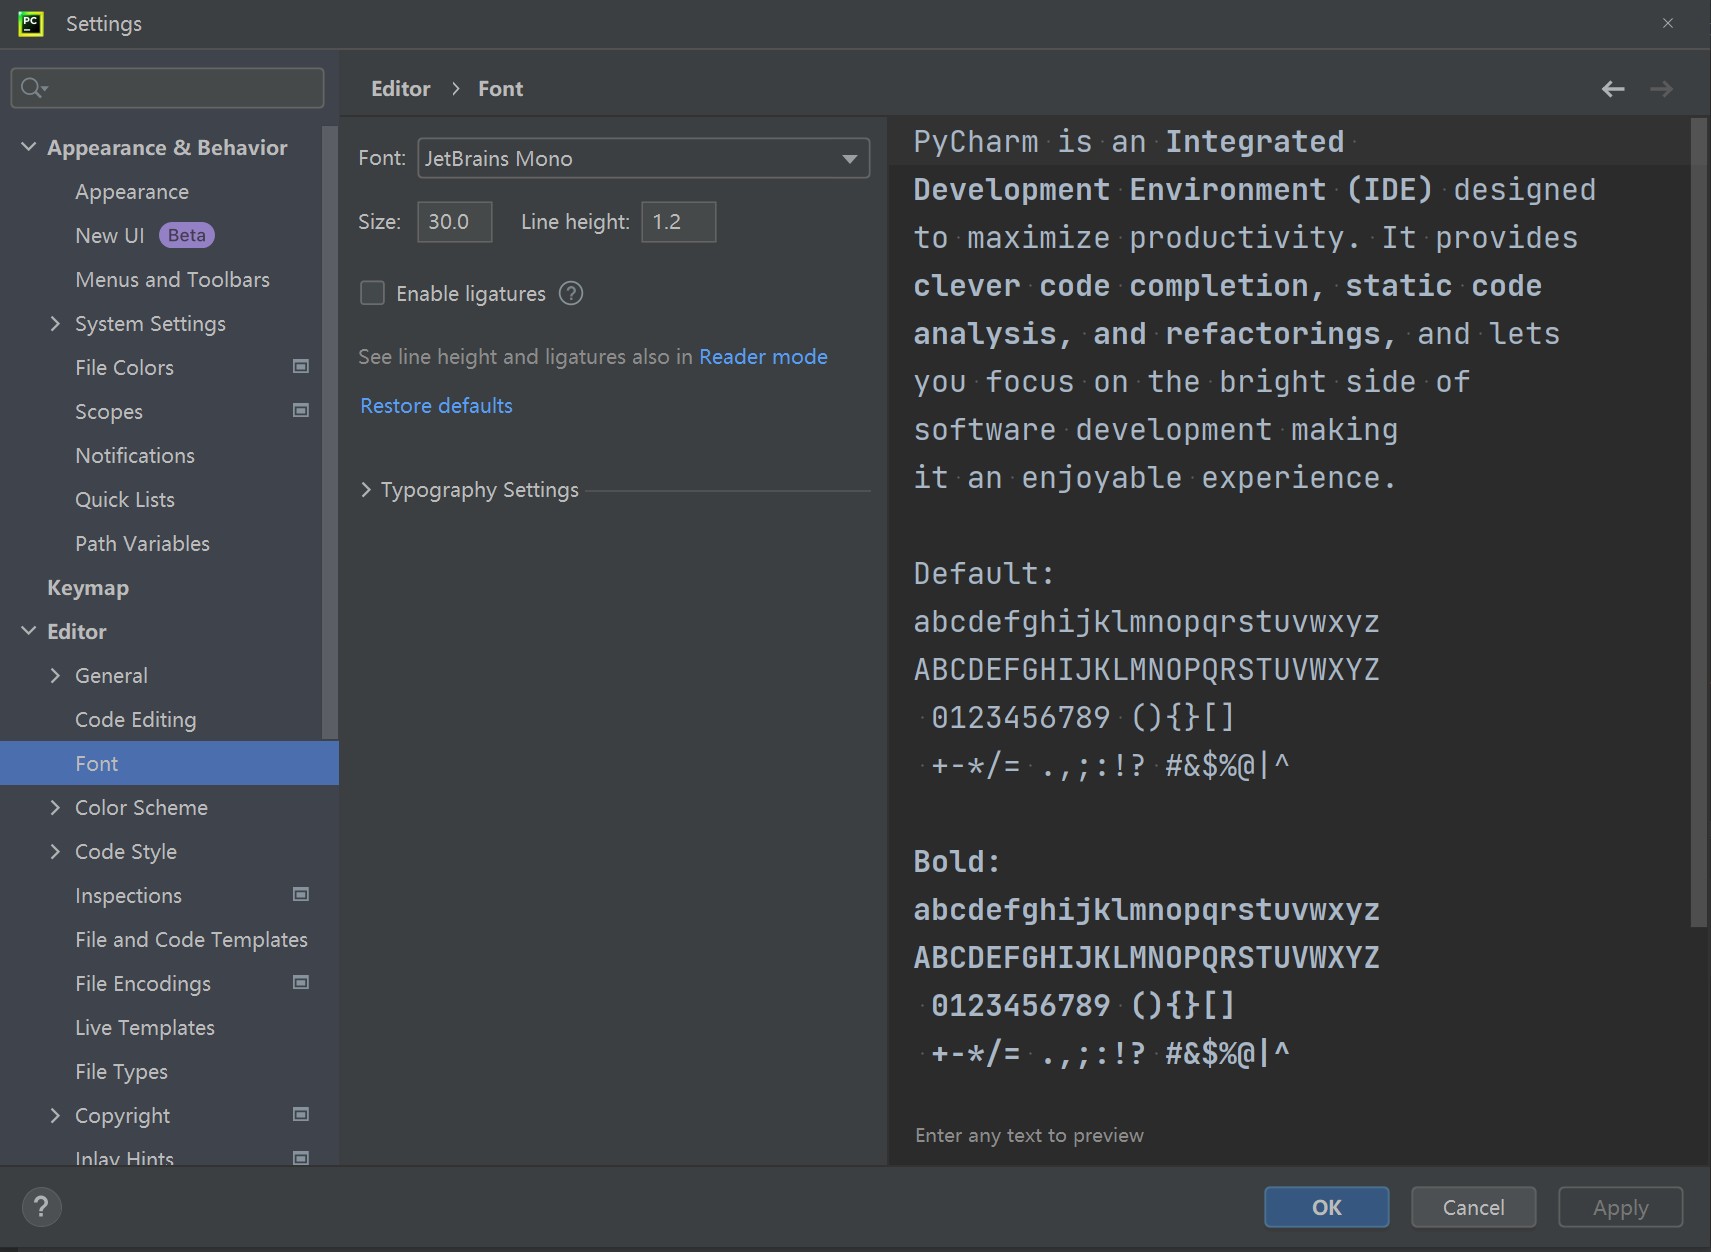Select Keymap in the settings tree

pyautogui.click(x=88, y=588)
